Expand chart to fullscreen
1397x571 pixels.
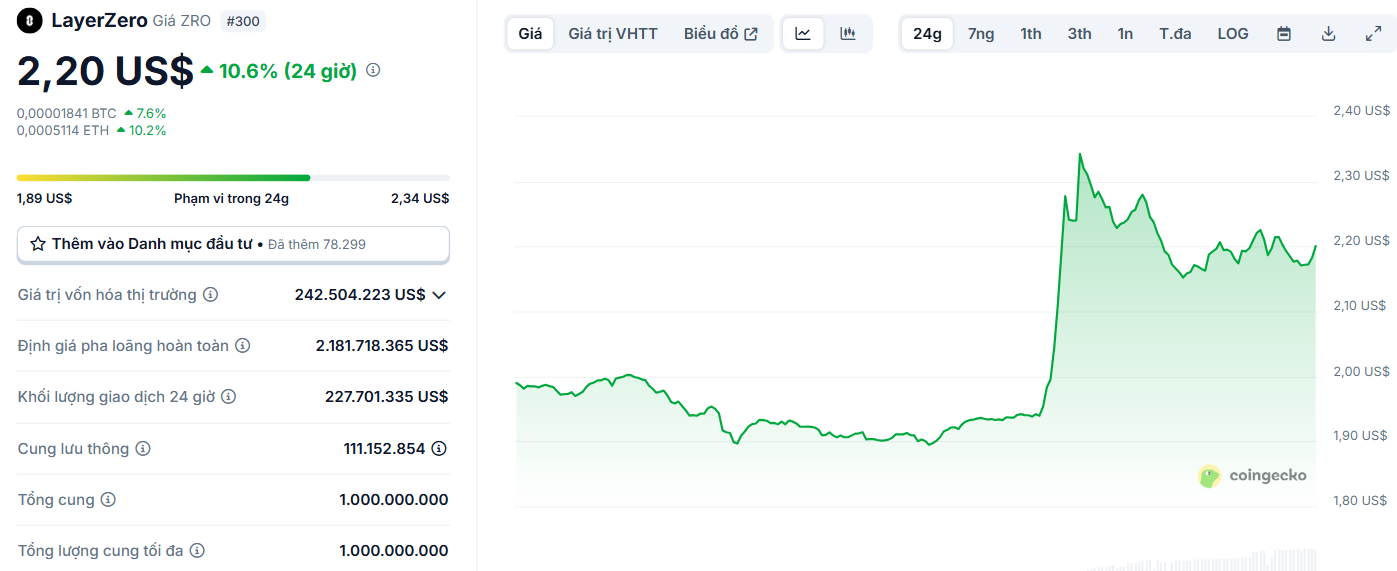1374,34
